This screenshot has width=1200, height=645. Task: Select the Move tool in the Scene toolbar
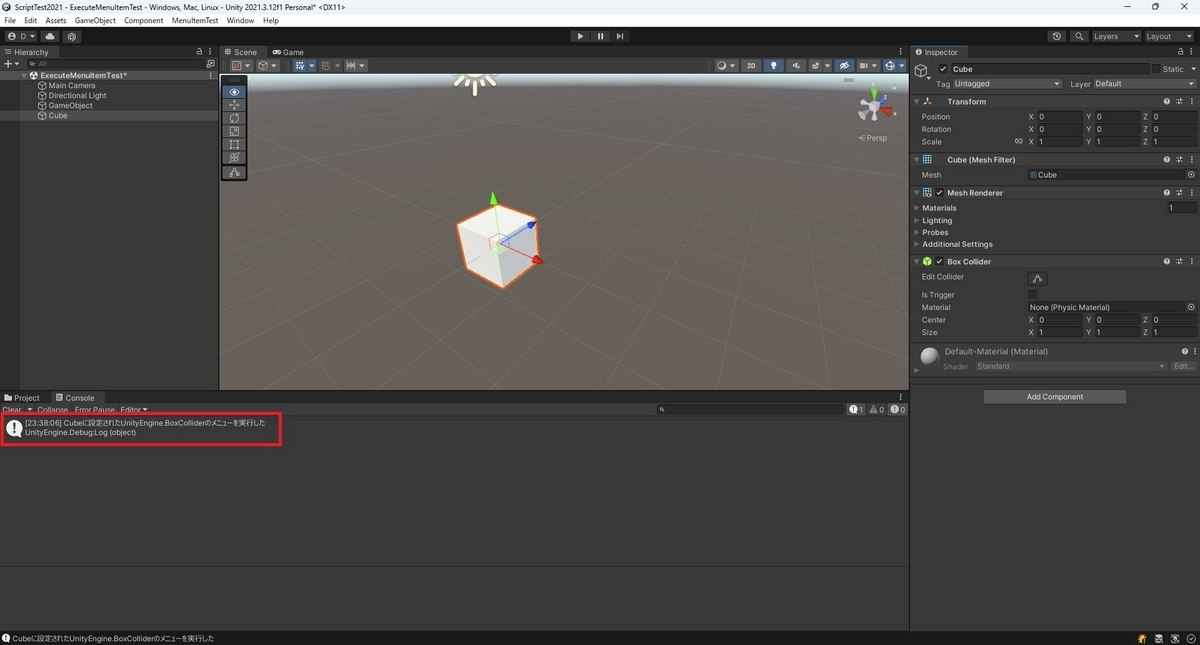(x=234, y=107)
